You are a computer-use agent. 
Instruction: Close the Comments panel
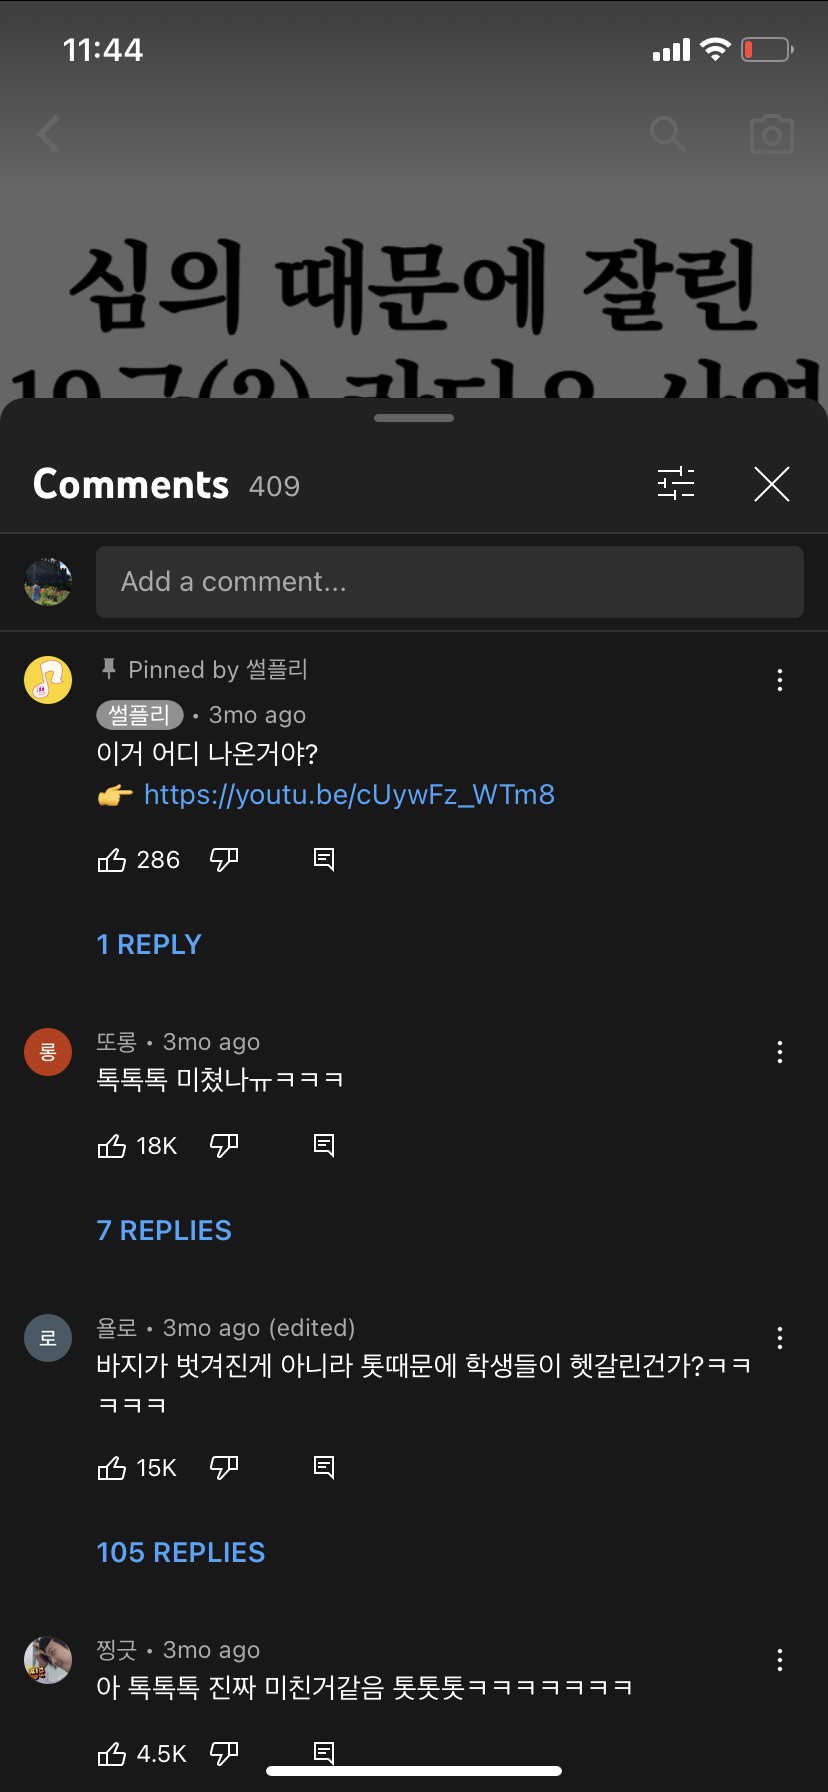tap(771, 484)
